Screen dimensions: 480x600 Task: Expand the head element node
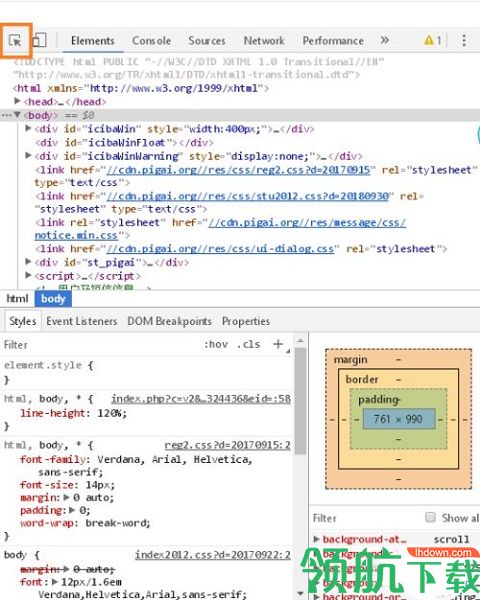coord(17,101)
